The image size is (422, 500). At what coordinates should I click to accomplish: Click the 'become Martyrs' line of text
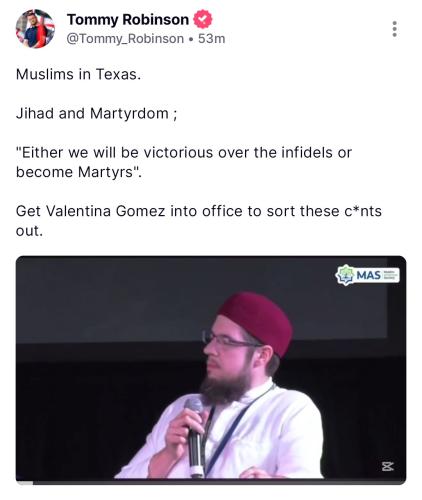[x=79, y=172]
